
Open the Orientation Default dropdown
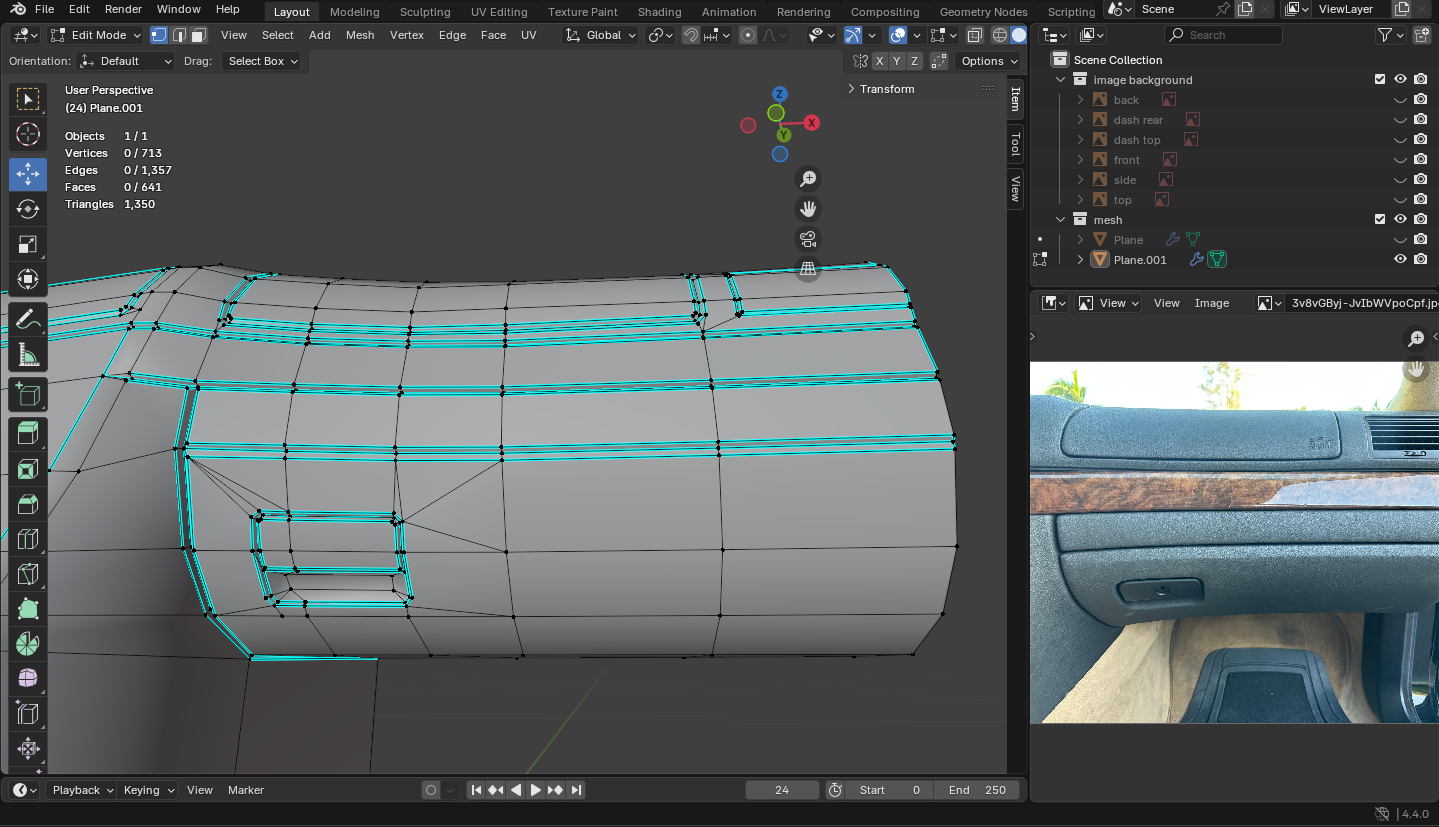coord(125,61)
